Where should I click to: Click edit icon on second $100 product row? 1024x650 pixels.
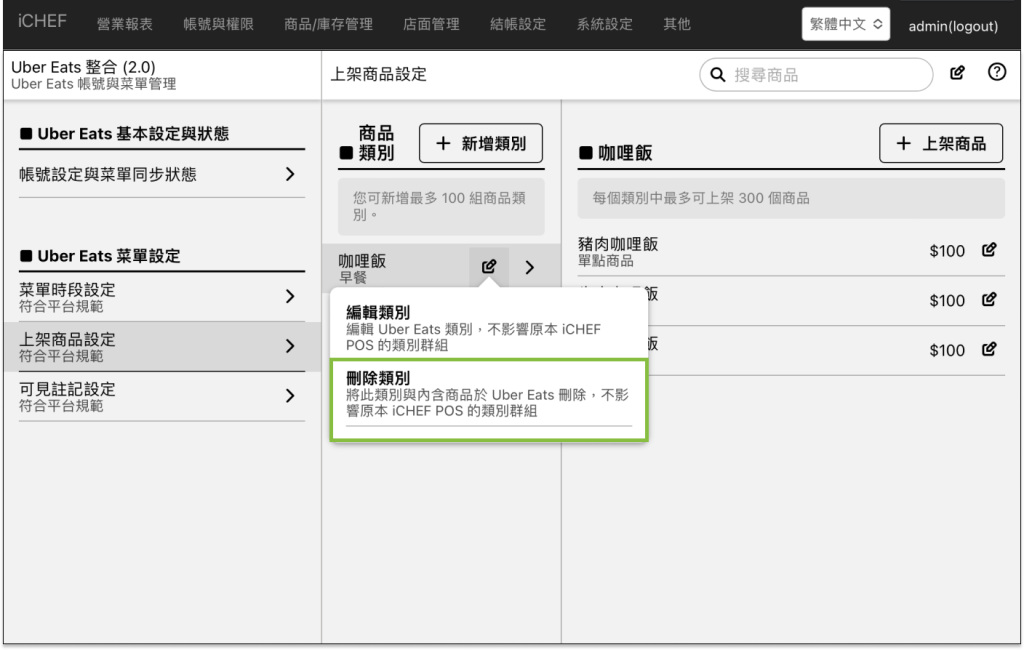989,300
